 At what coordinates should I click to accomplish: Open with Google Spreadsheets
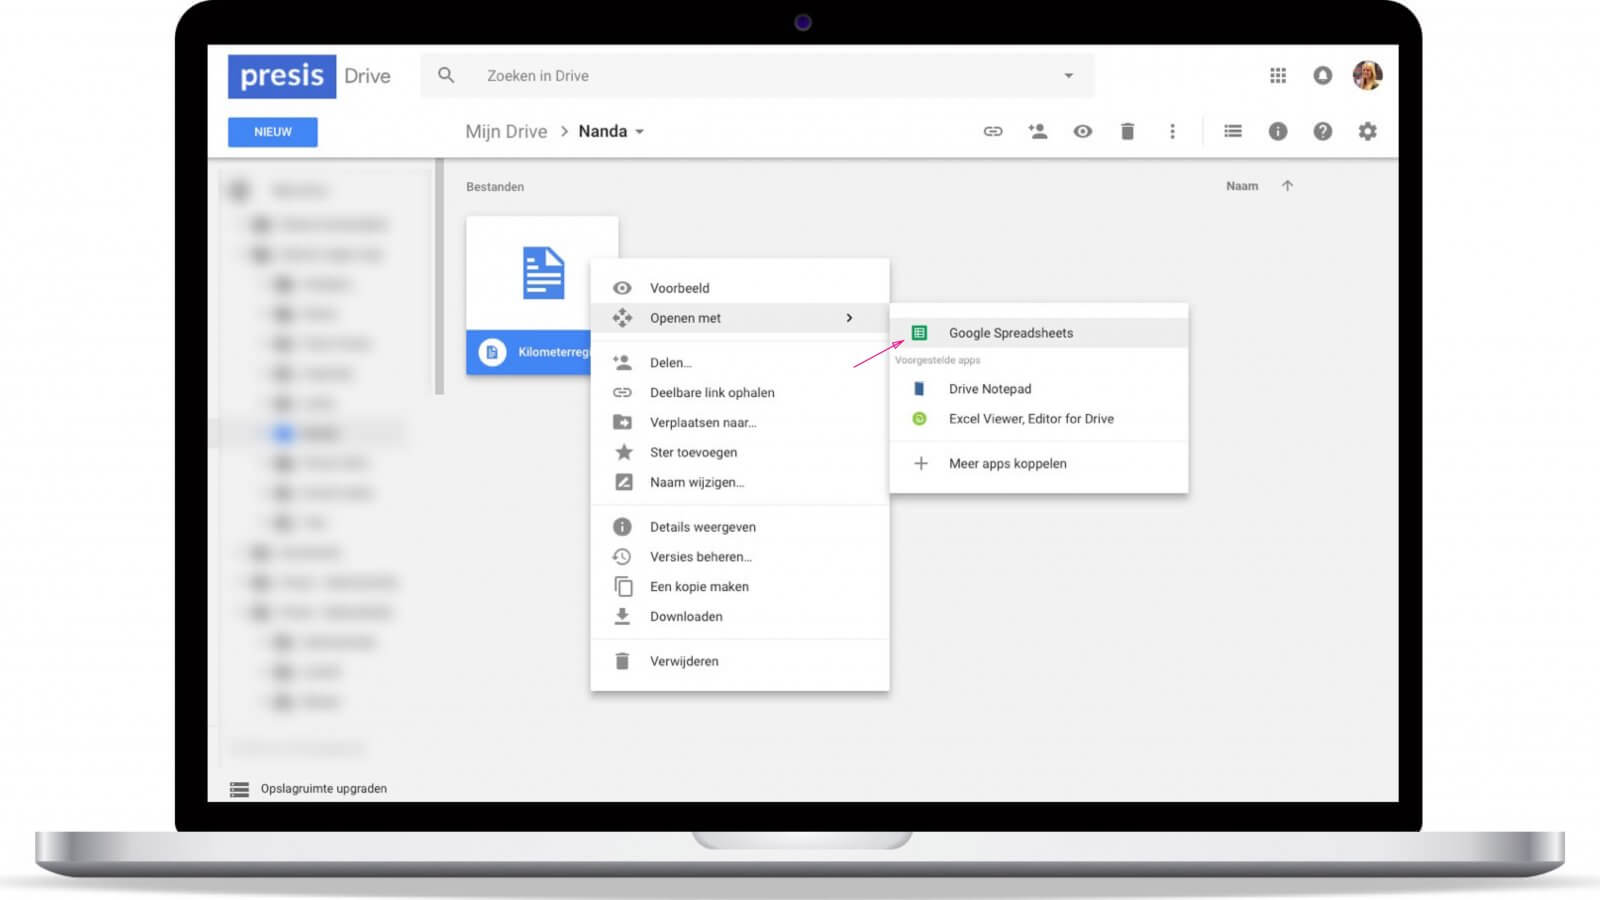[1039, 333]
